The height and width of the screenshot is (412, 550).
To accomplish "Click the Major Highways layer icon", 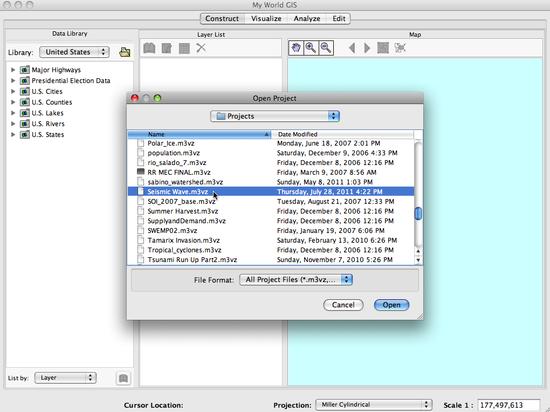I will pyautogui.click(x=25, y=70).
